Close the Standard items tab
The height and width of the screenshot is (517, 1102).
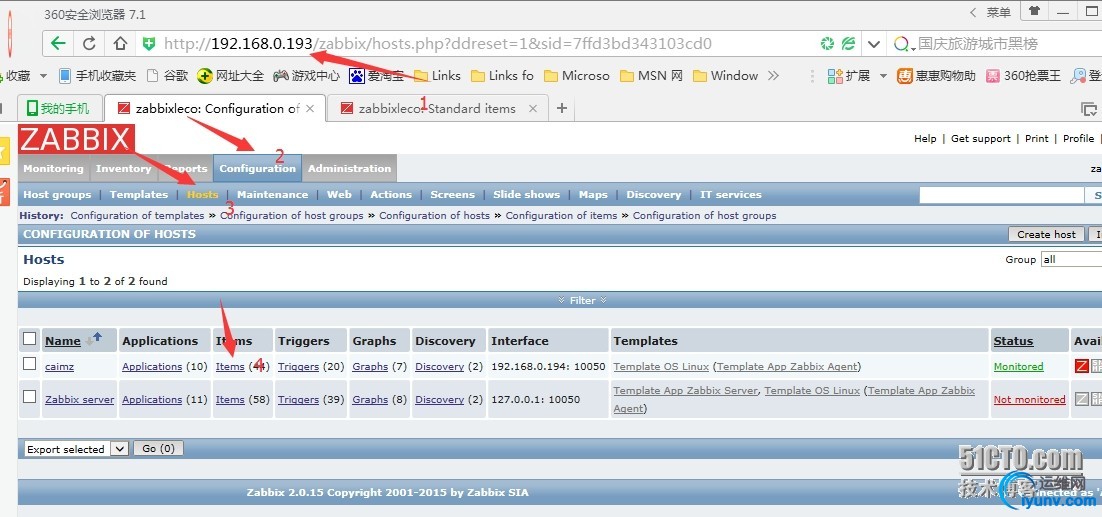[x=533, y=109]
